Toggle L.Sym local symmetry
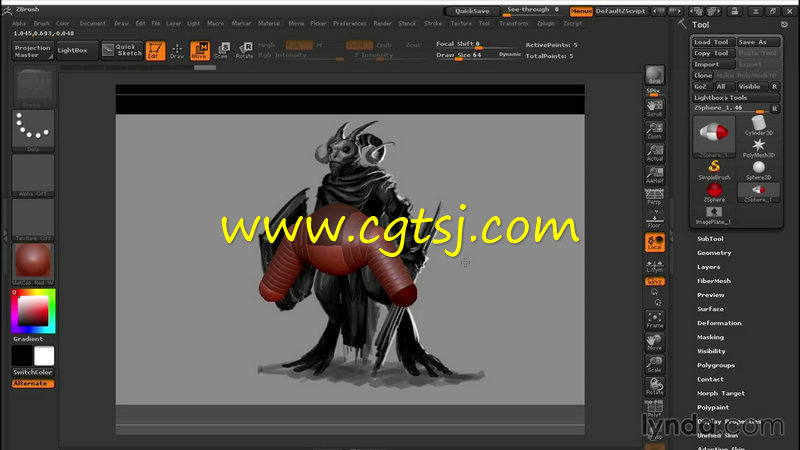Screen dimensions: 800x450 point(655,266)
